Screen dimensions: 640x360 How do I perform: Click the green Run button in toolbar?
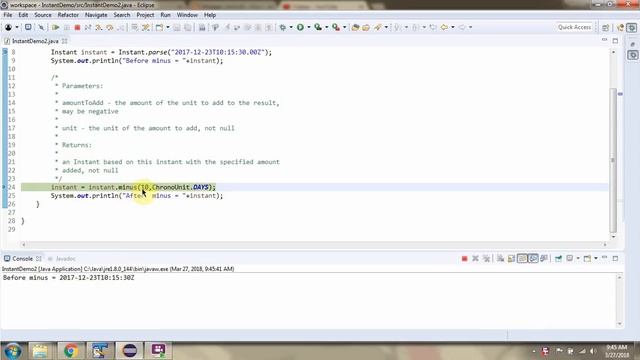click(x=300, y=27)
